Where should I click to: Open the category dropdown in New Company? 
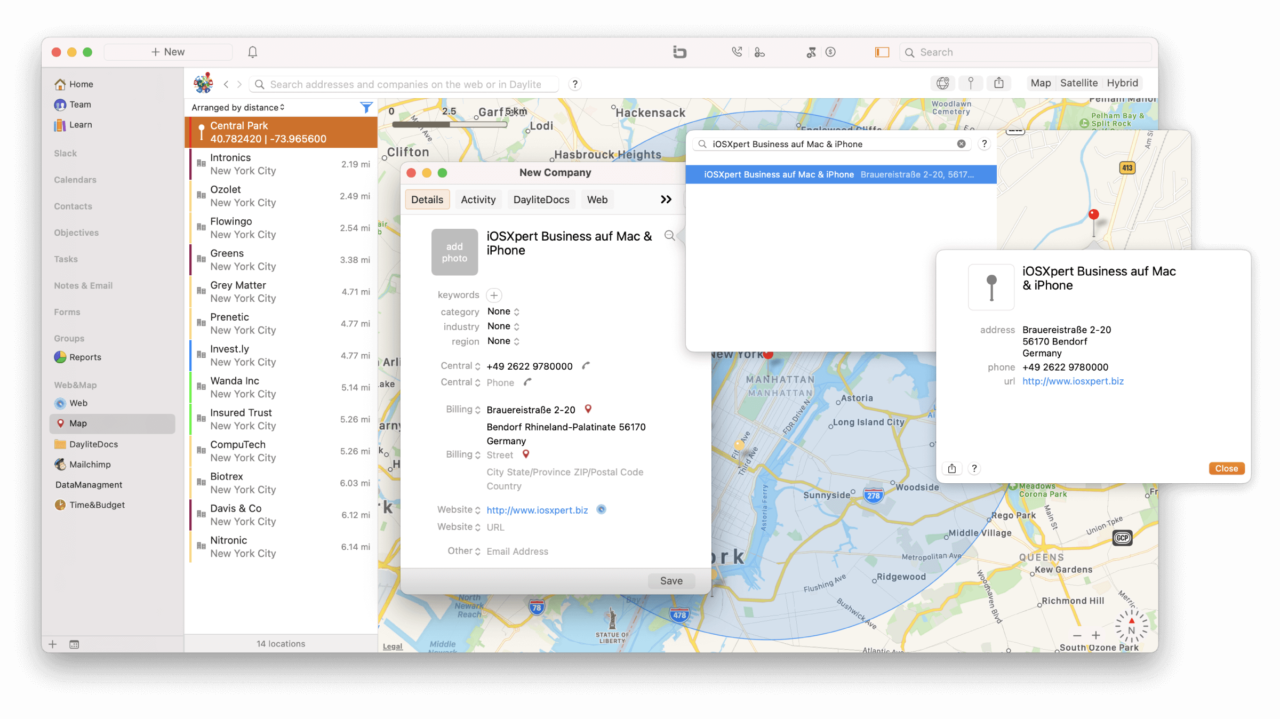tap(501, 311)
